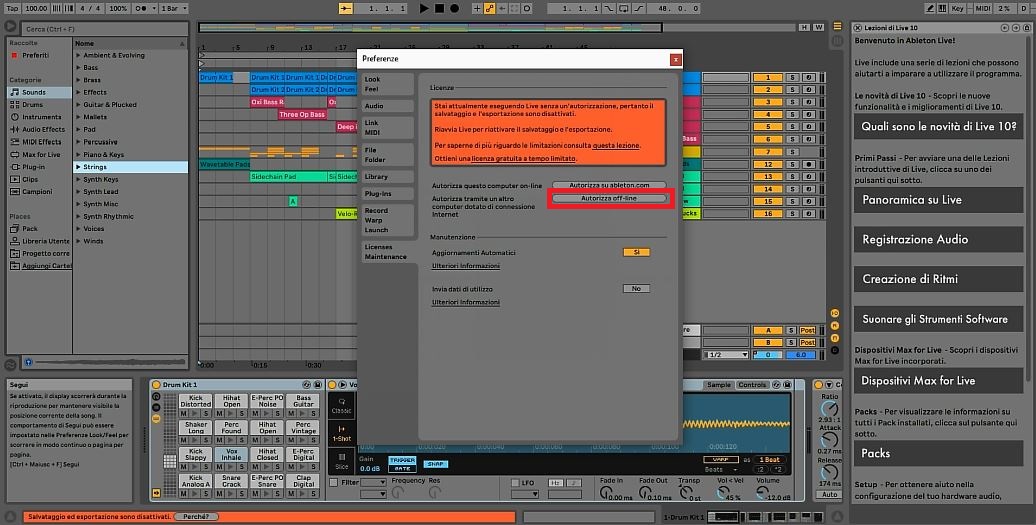The width and height of the screenshot is (1036, 525).
Task: Start playback with the Play button
Action: (424, 9)
